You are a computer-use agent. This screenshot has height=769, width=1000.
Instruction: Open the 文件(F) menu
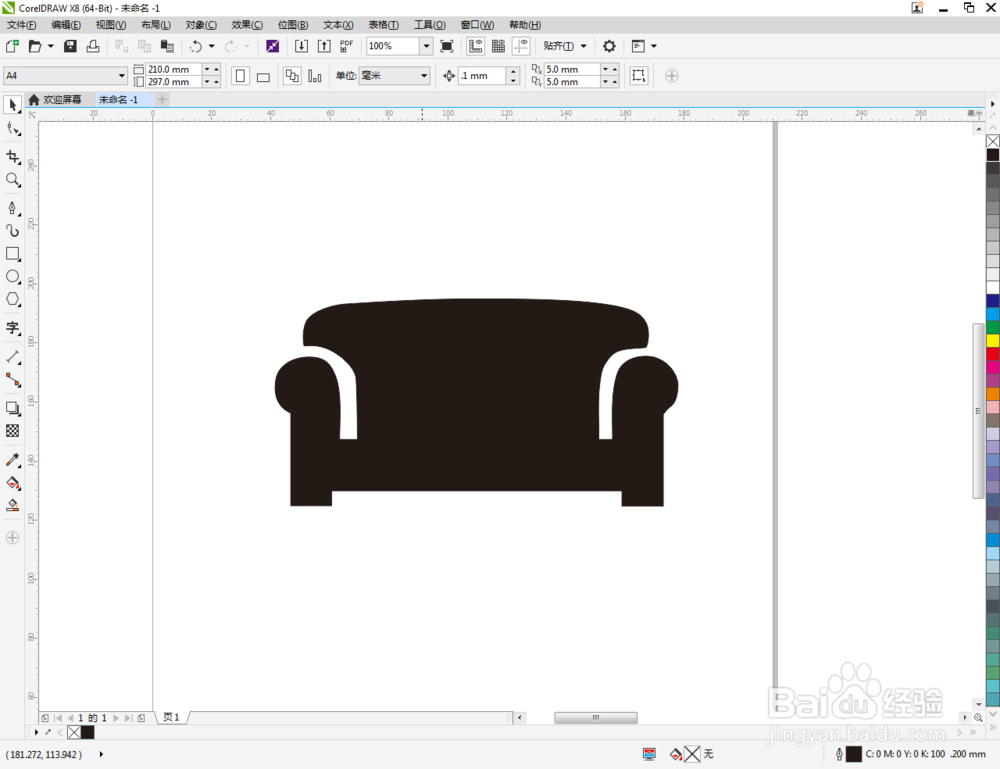[x=21, y=25]
